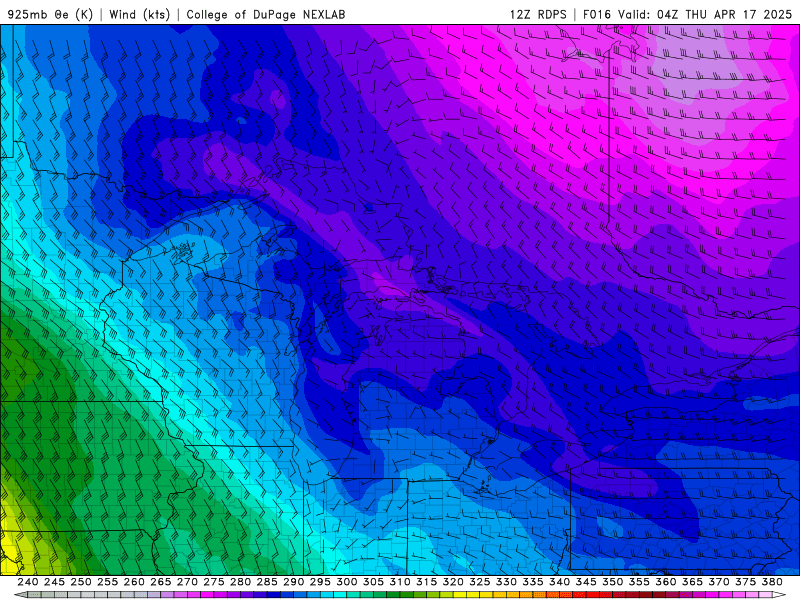The width and height of the screenshot is (800, 600).
Task: Click the "F016" forecast hour label
Action: [597, 14]
